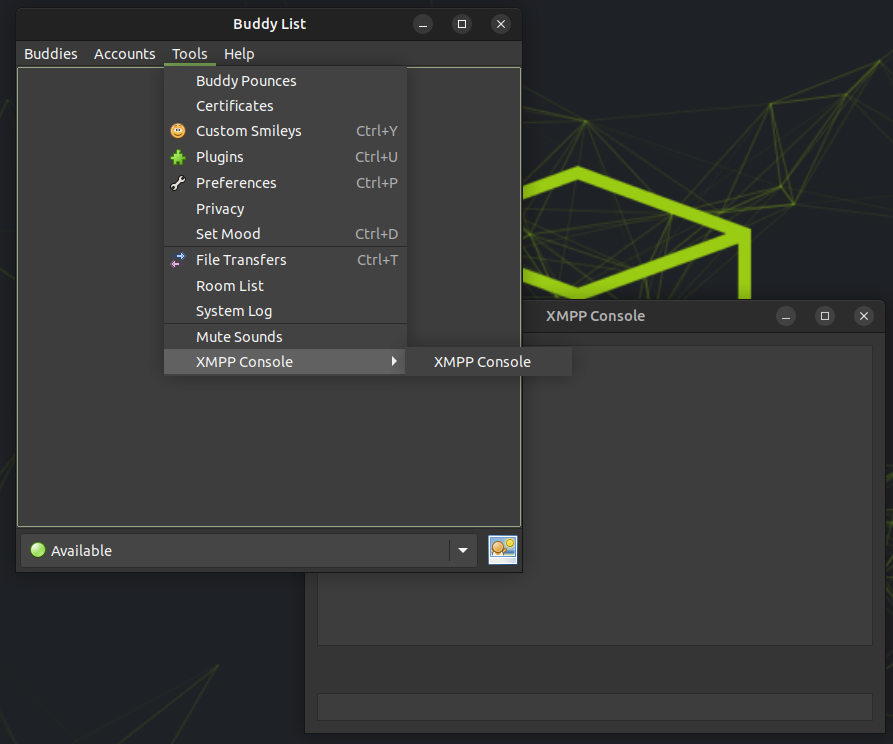Click the green Plugins puzzle piece icon
Screen dimensions: 893x744
[178, 157]
